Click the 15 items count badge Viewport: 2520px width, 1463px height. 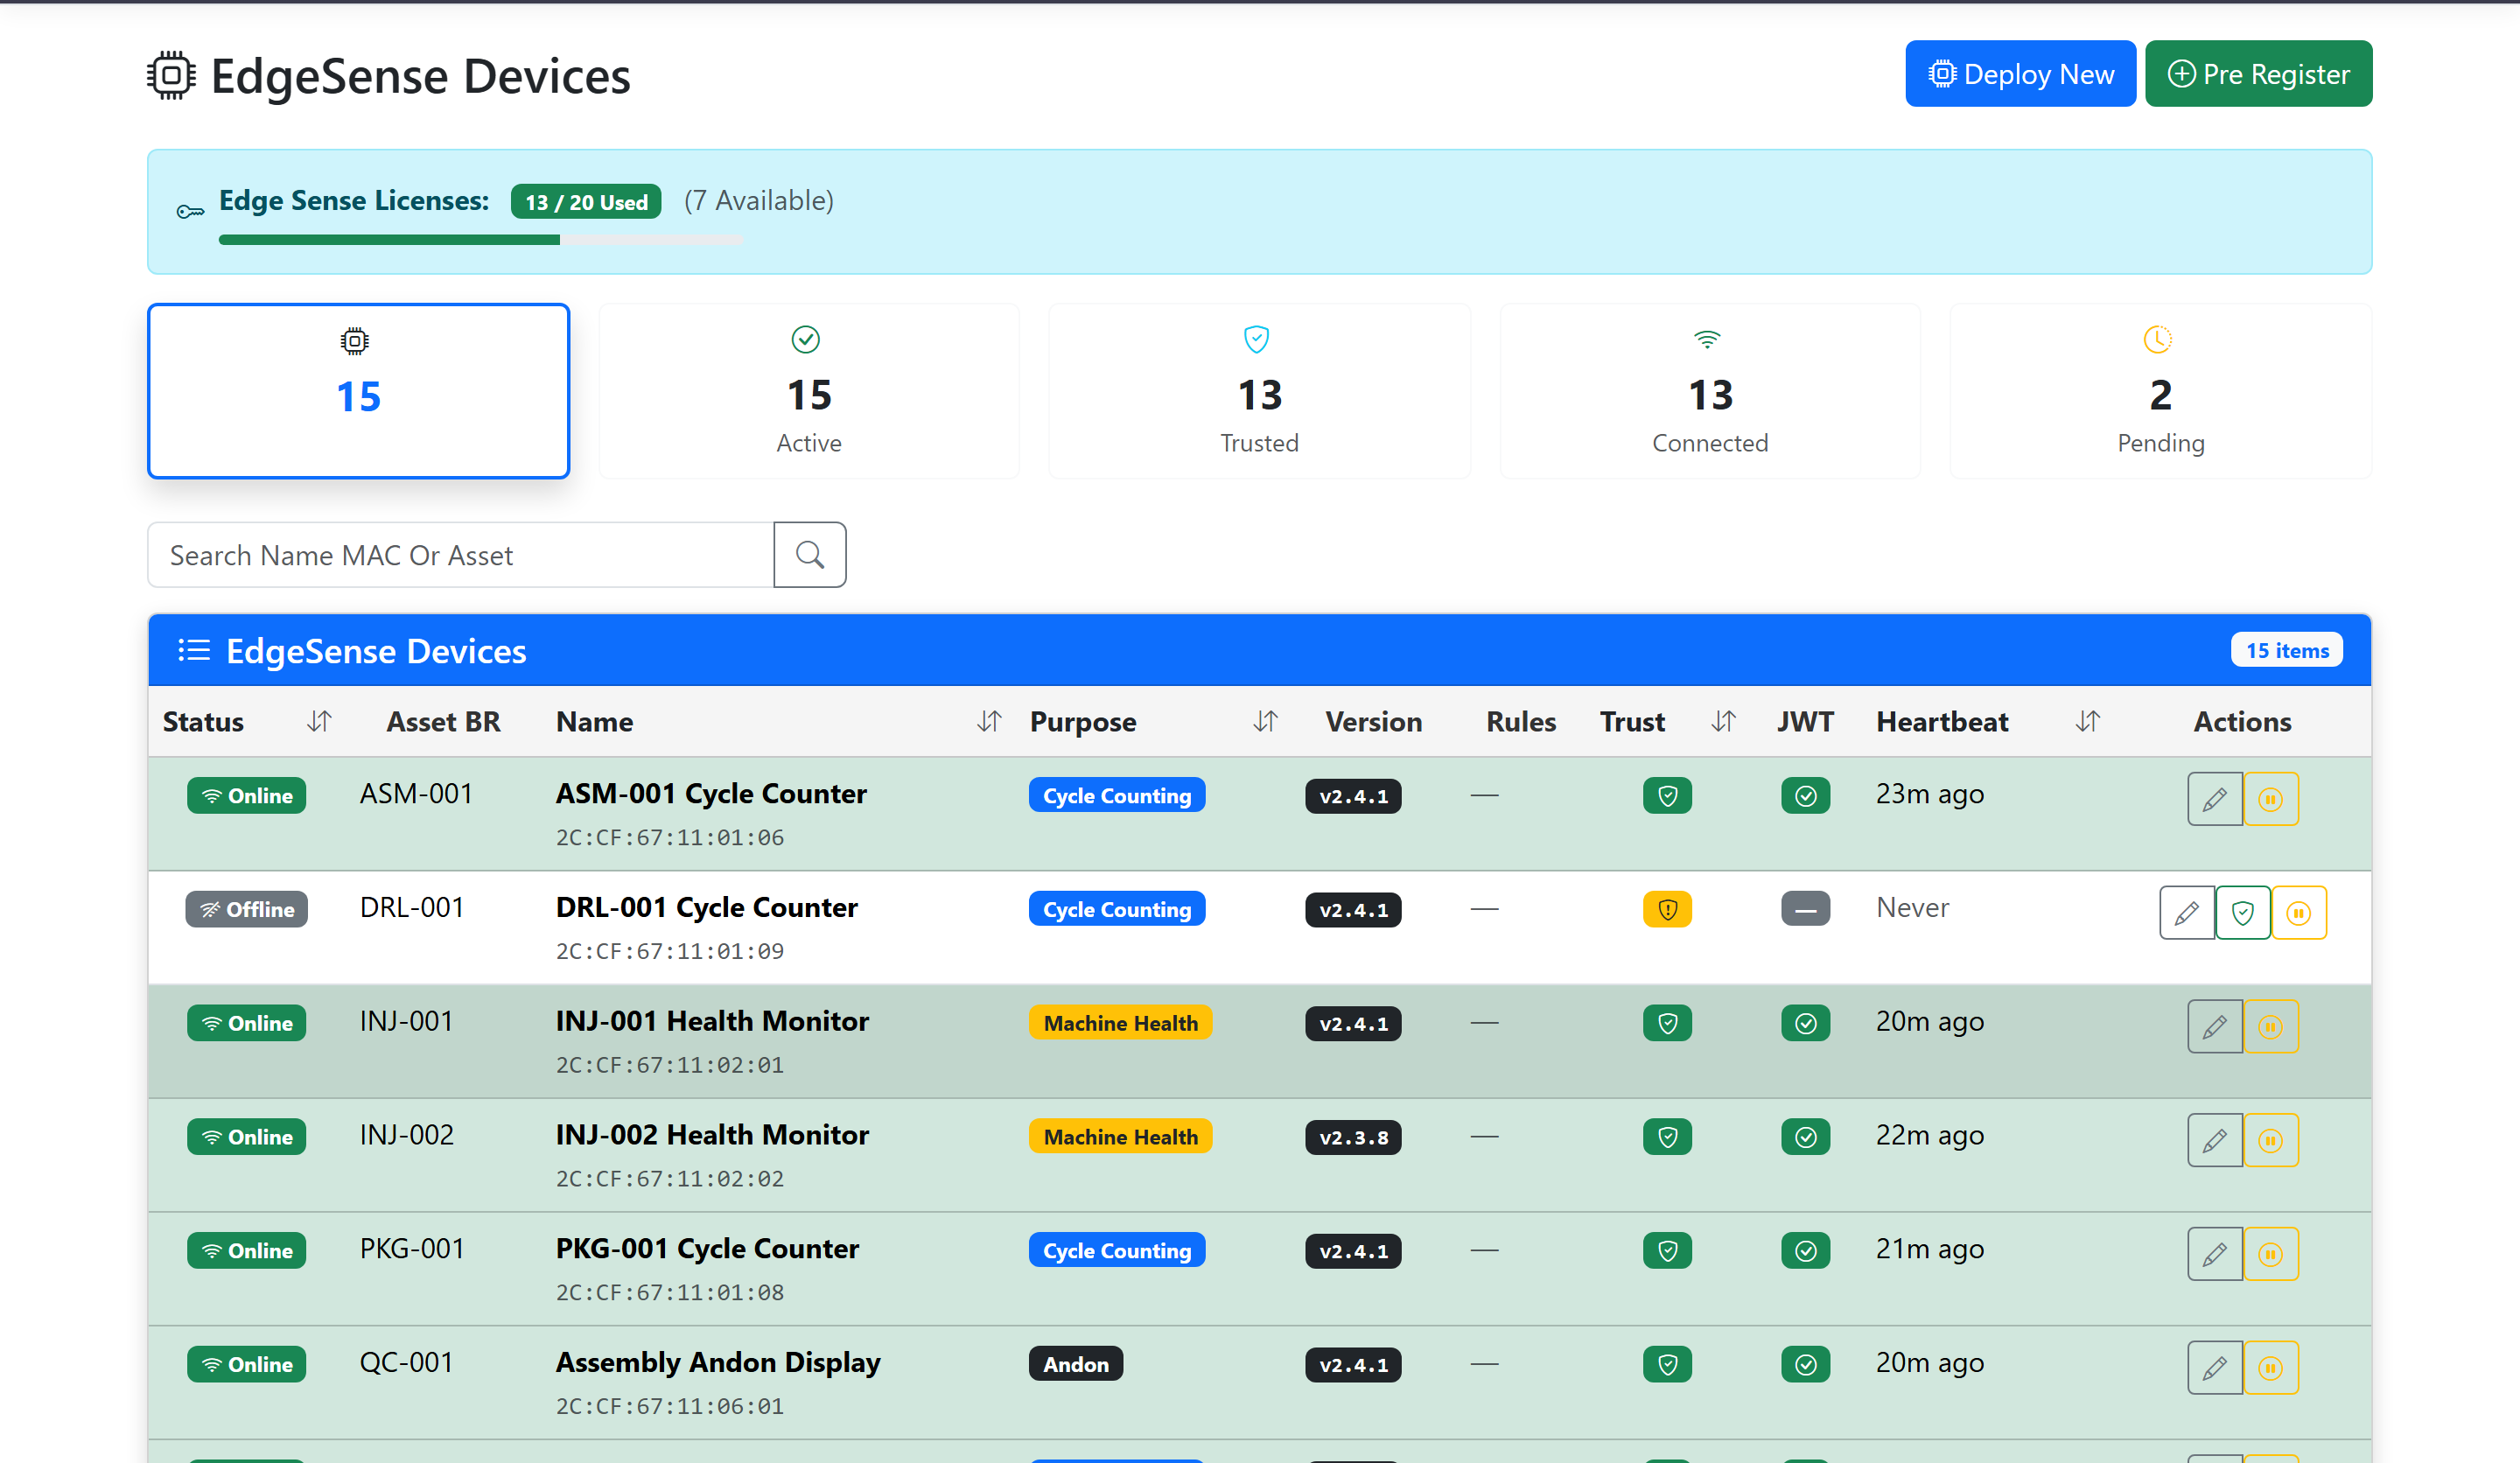[x=2286, y=650]
